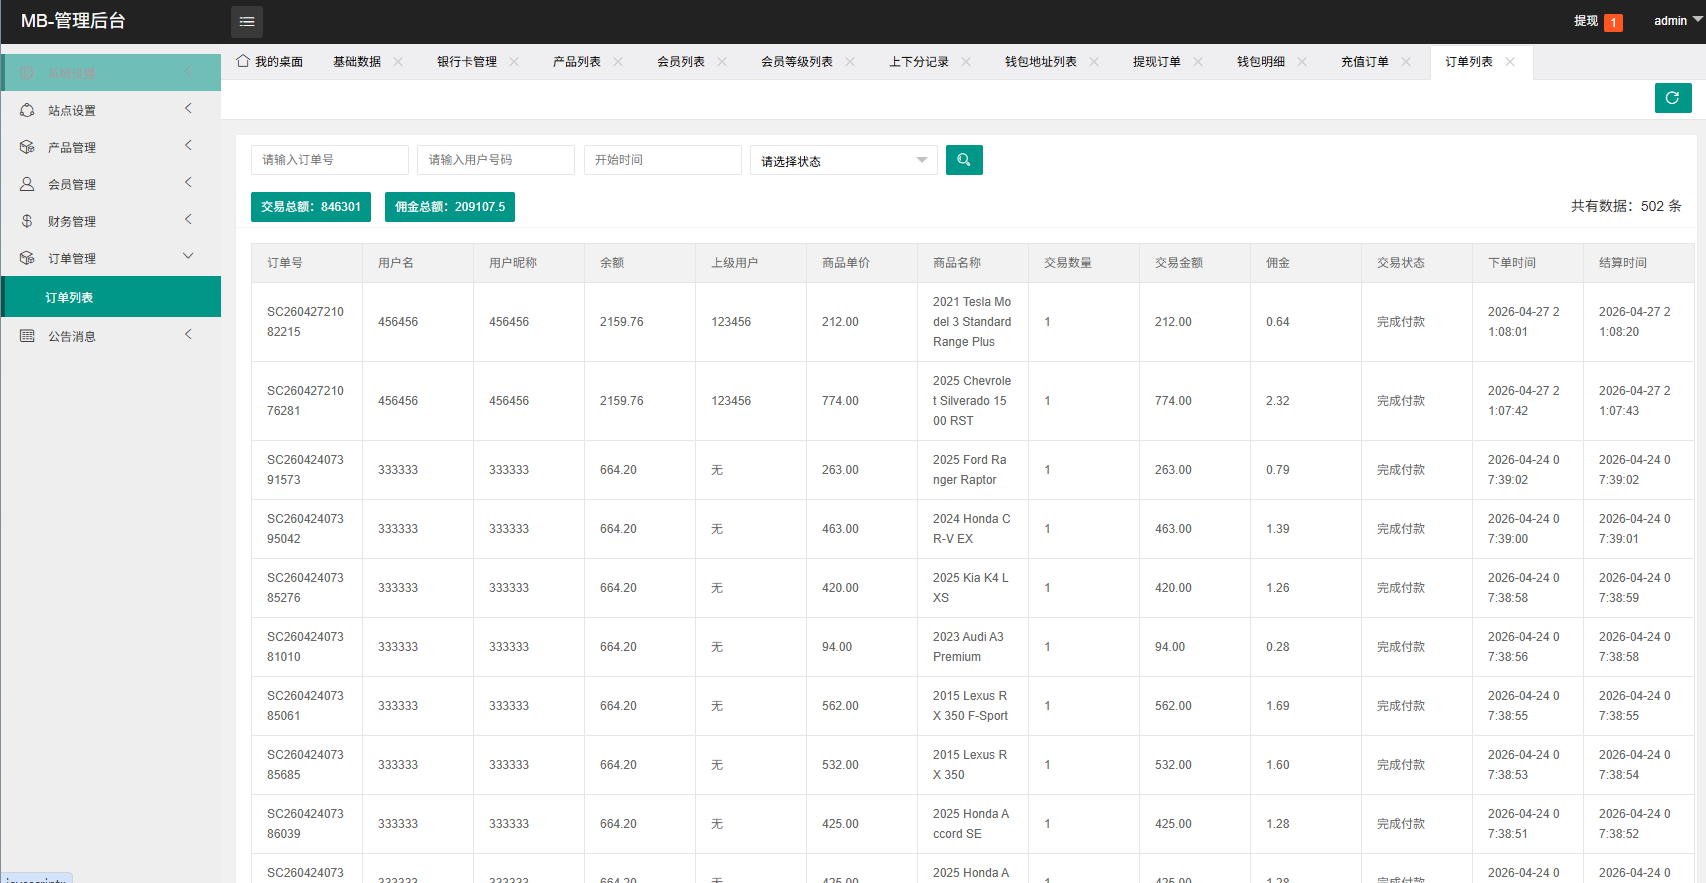
Task: Click the home icon on 我的桌面 tab
Action: (243, 61)
